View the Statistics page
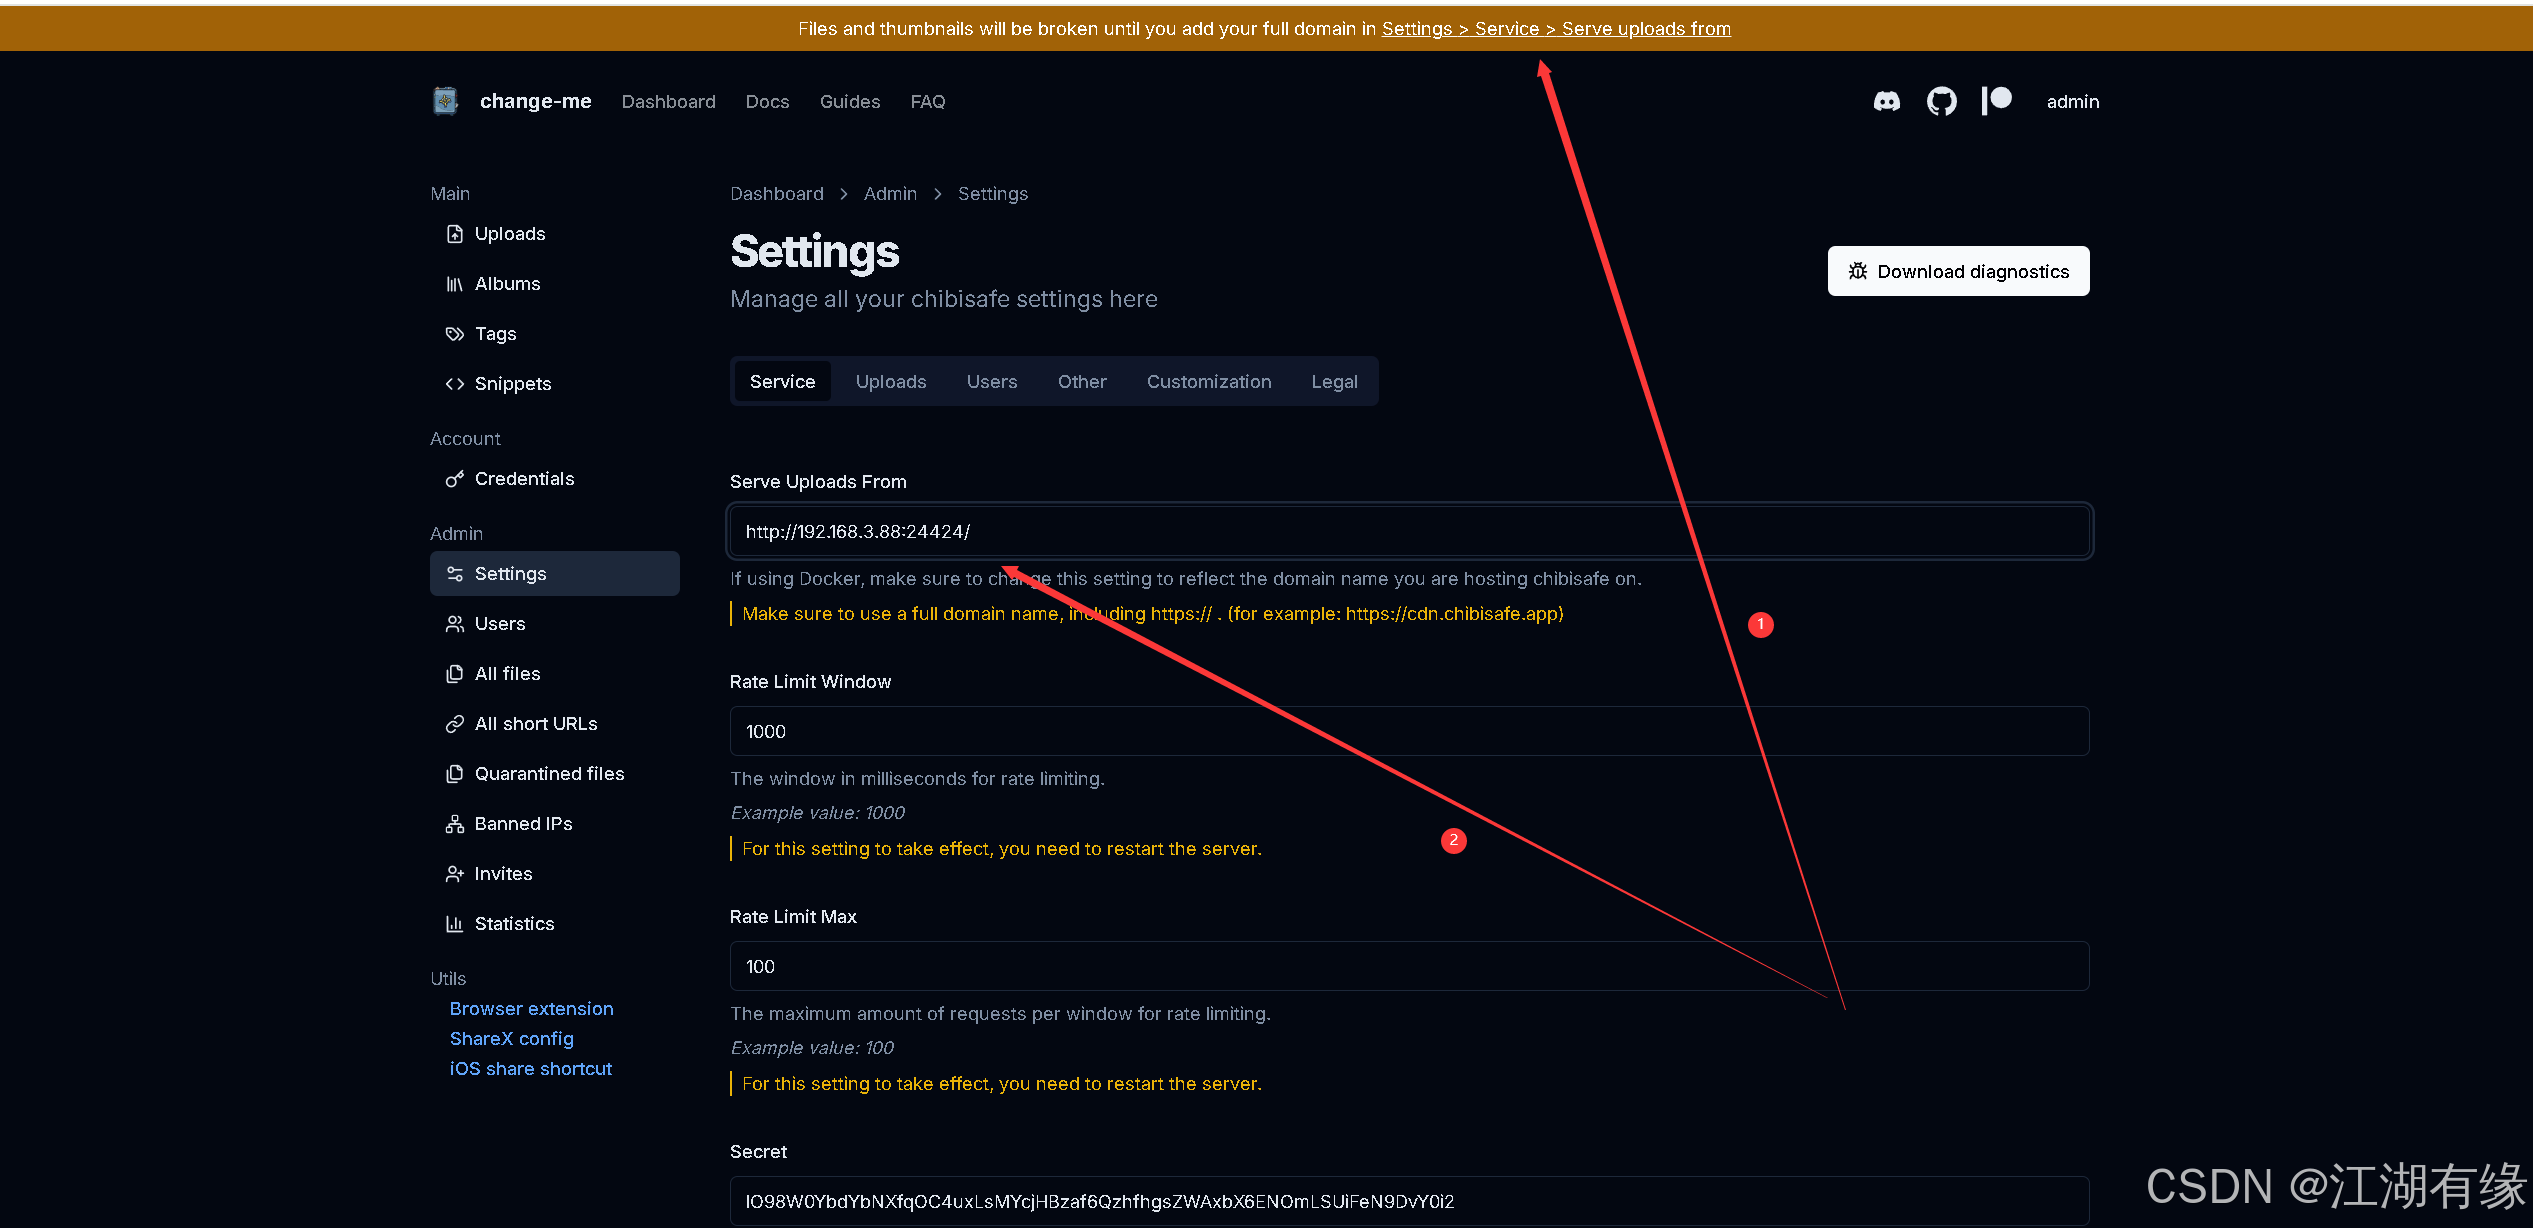 [x=514, y=924]
